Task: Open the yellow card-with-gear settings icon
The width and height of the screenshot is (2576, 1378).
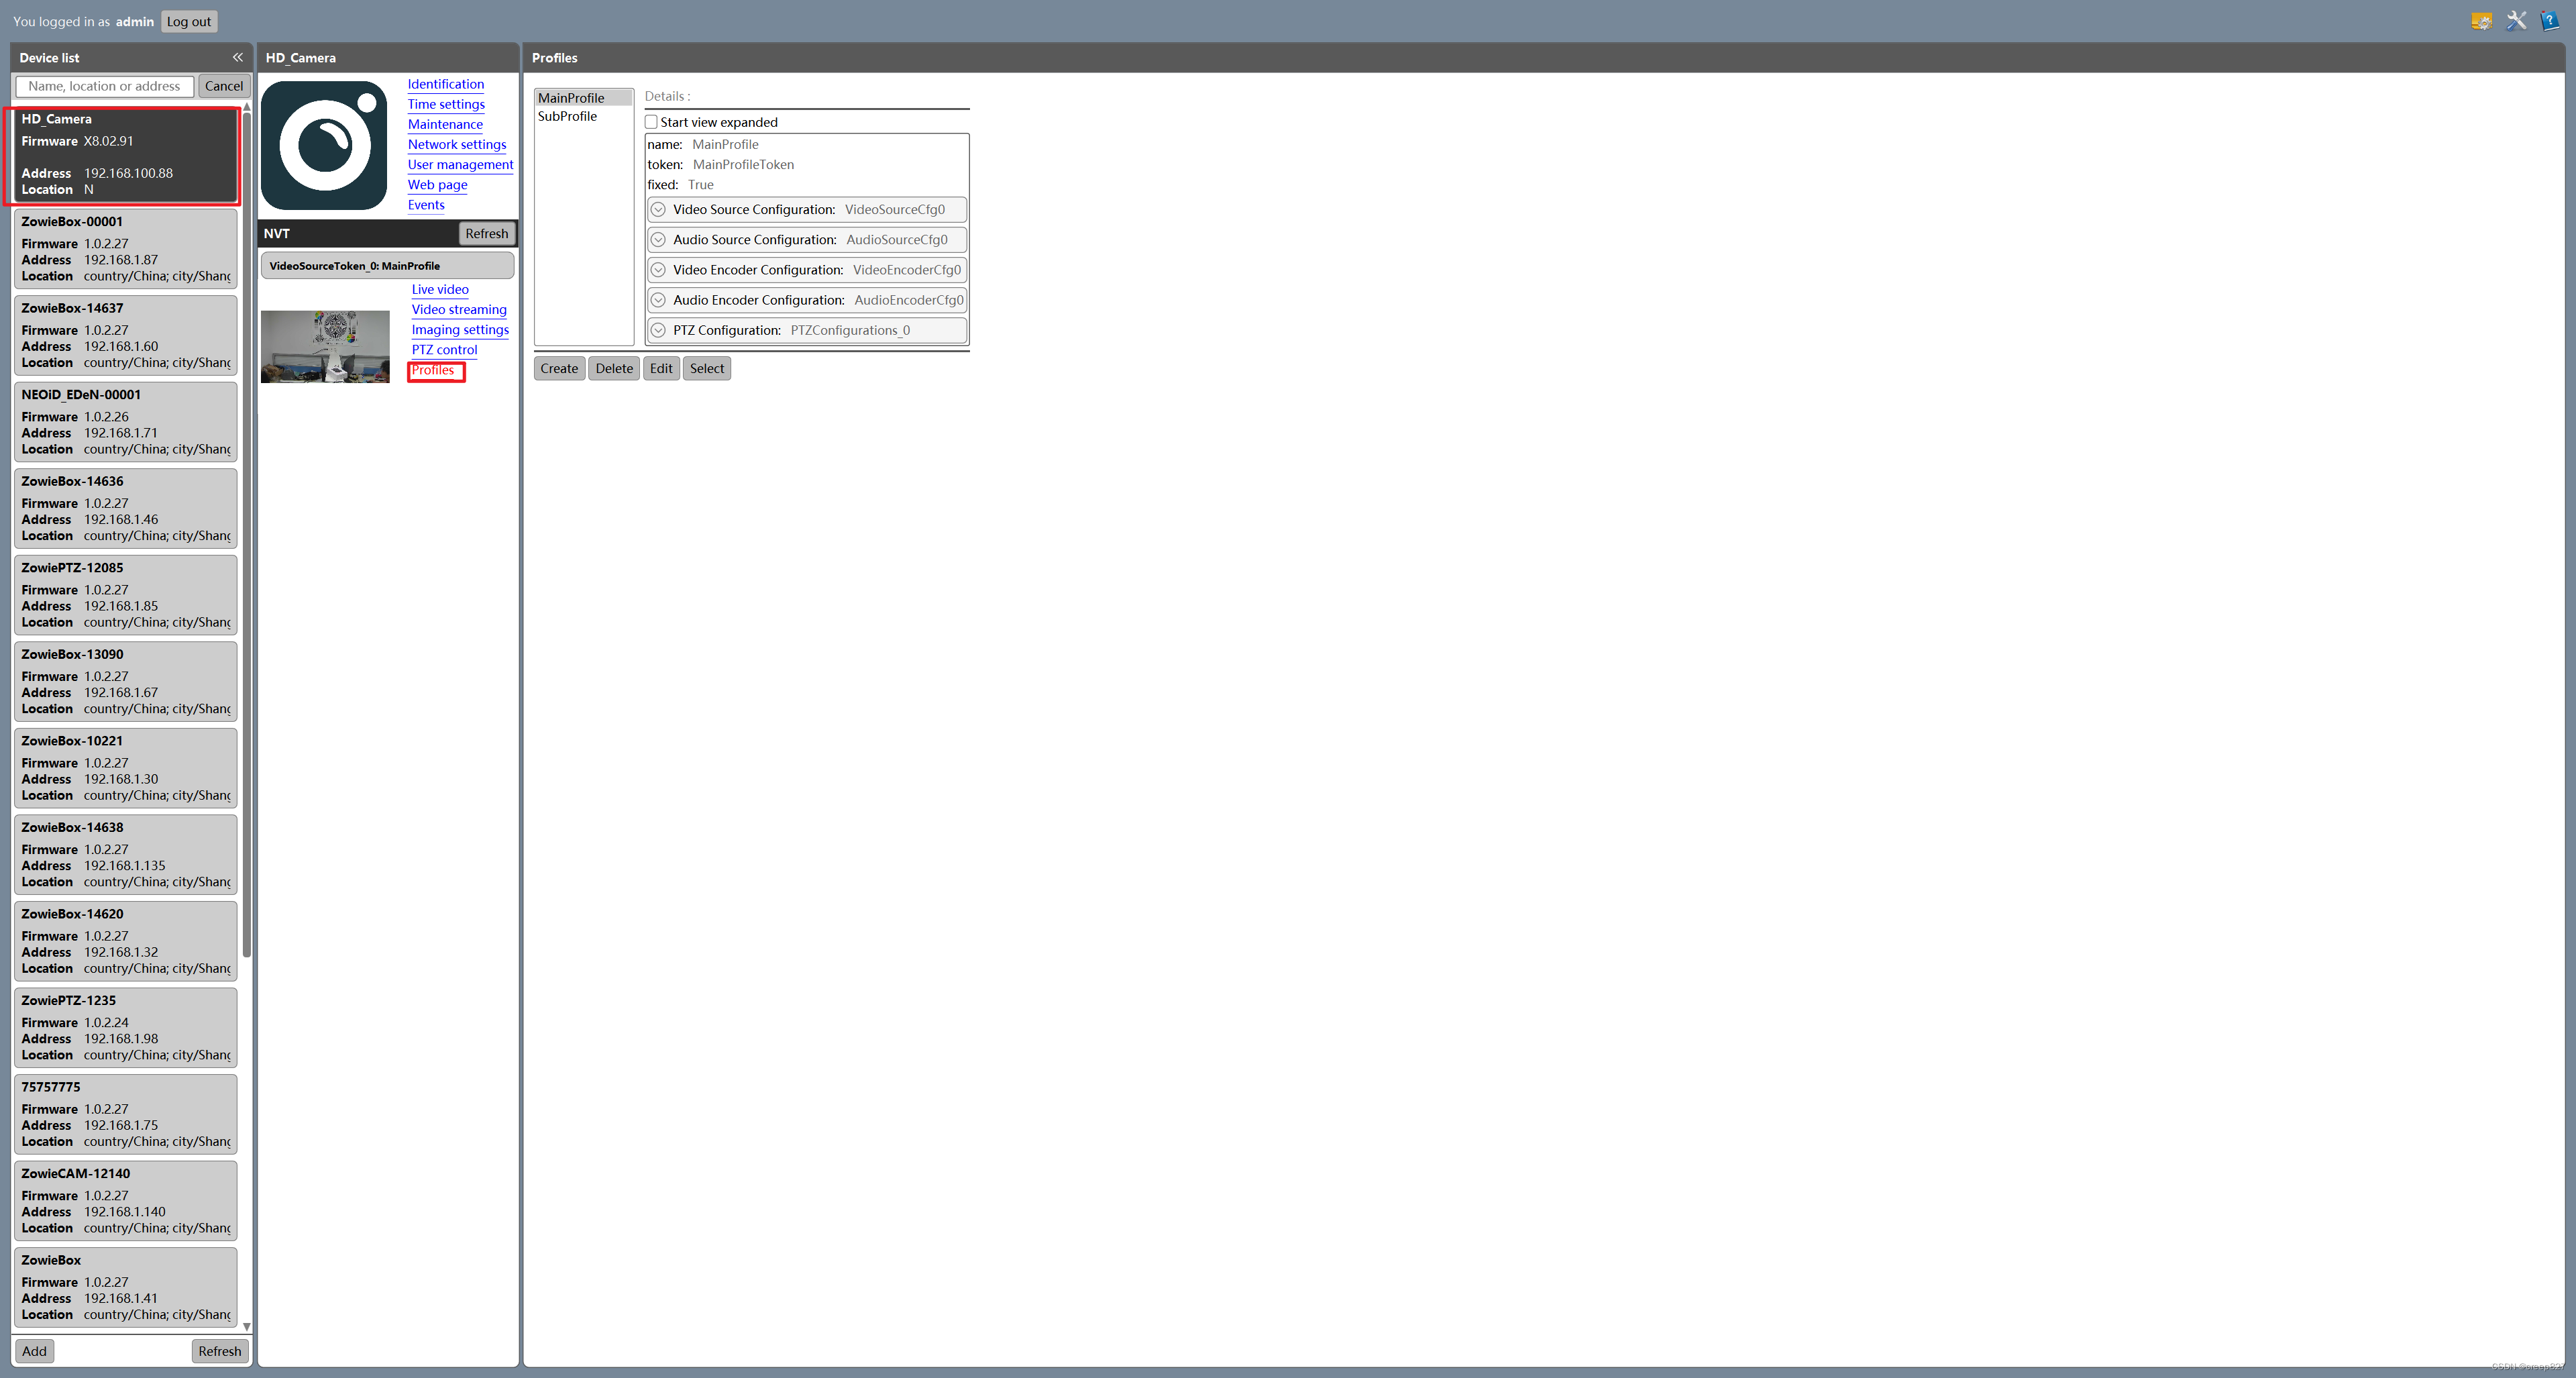Action: tap(2481, 21)
